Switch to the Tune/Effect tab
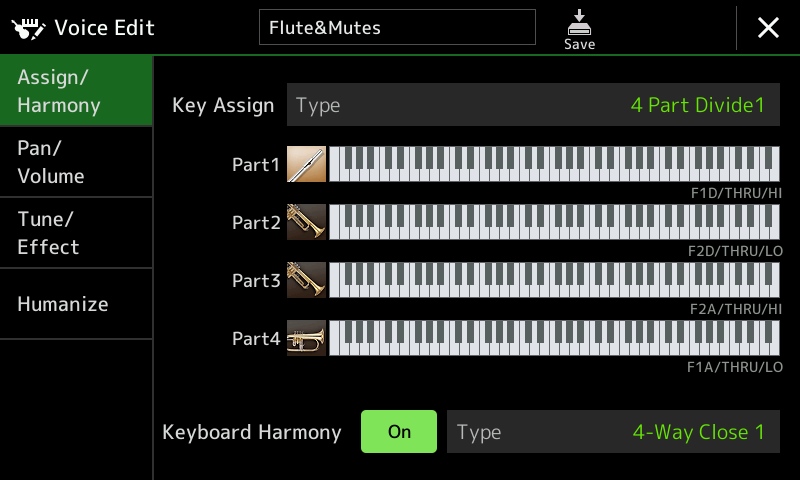Screen dimensions: 800x480 point(76,233)
